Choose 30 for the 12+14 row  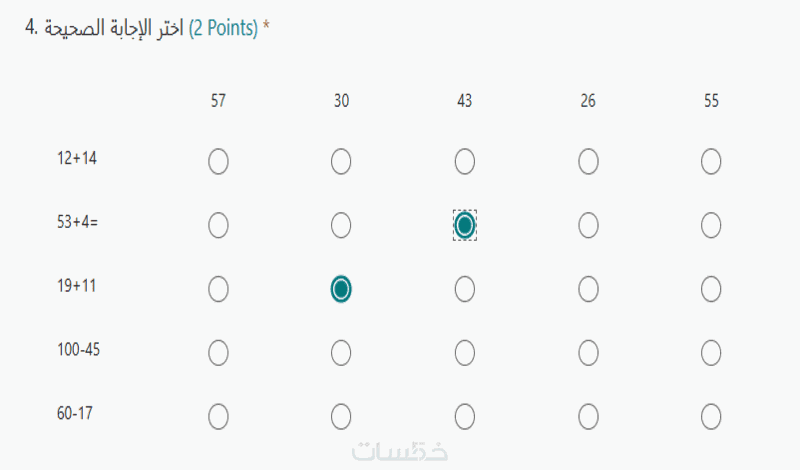tap(341, 161)
